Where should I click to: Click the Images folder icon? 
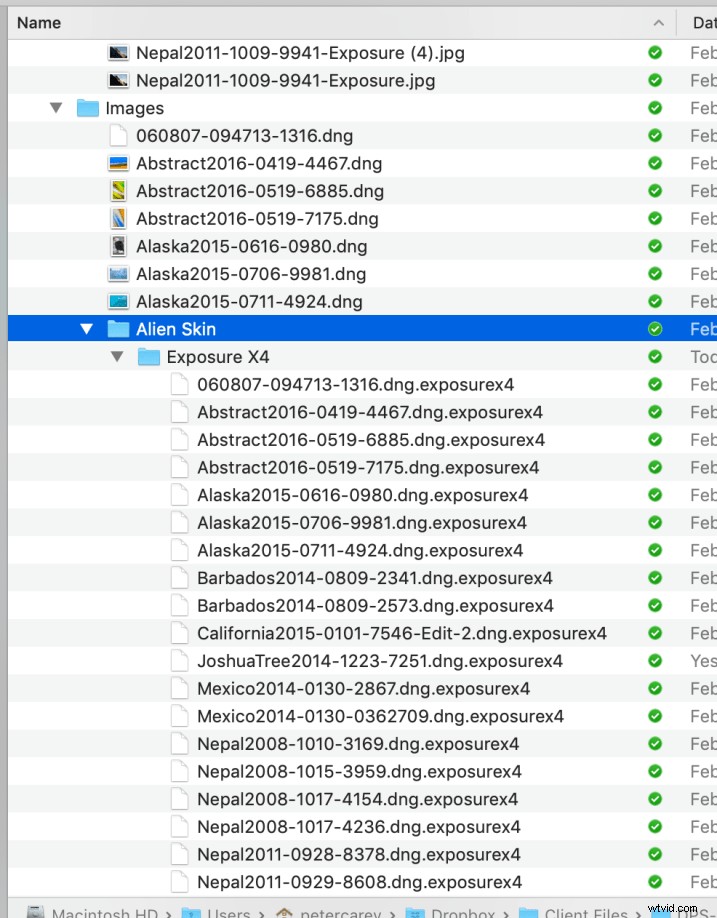tap(88, 108)
